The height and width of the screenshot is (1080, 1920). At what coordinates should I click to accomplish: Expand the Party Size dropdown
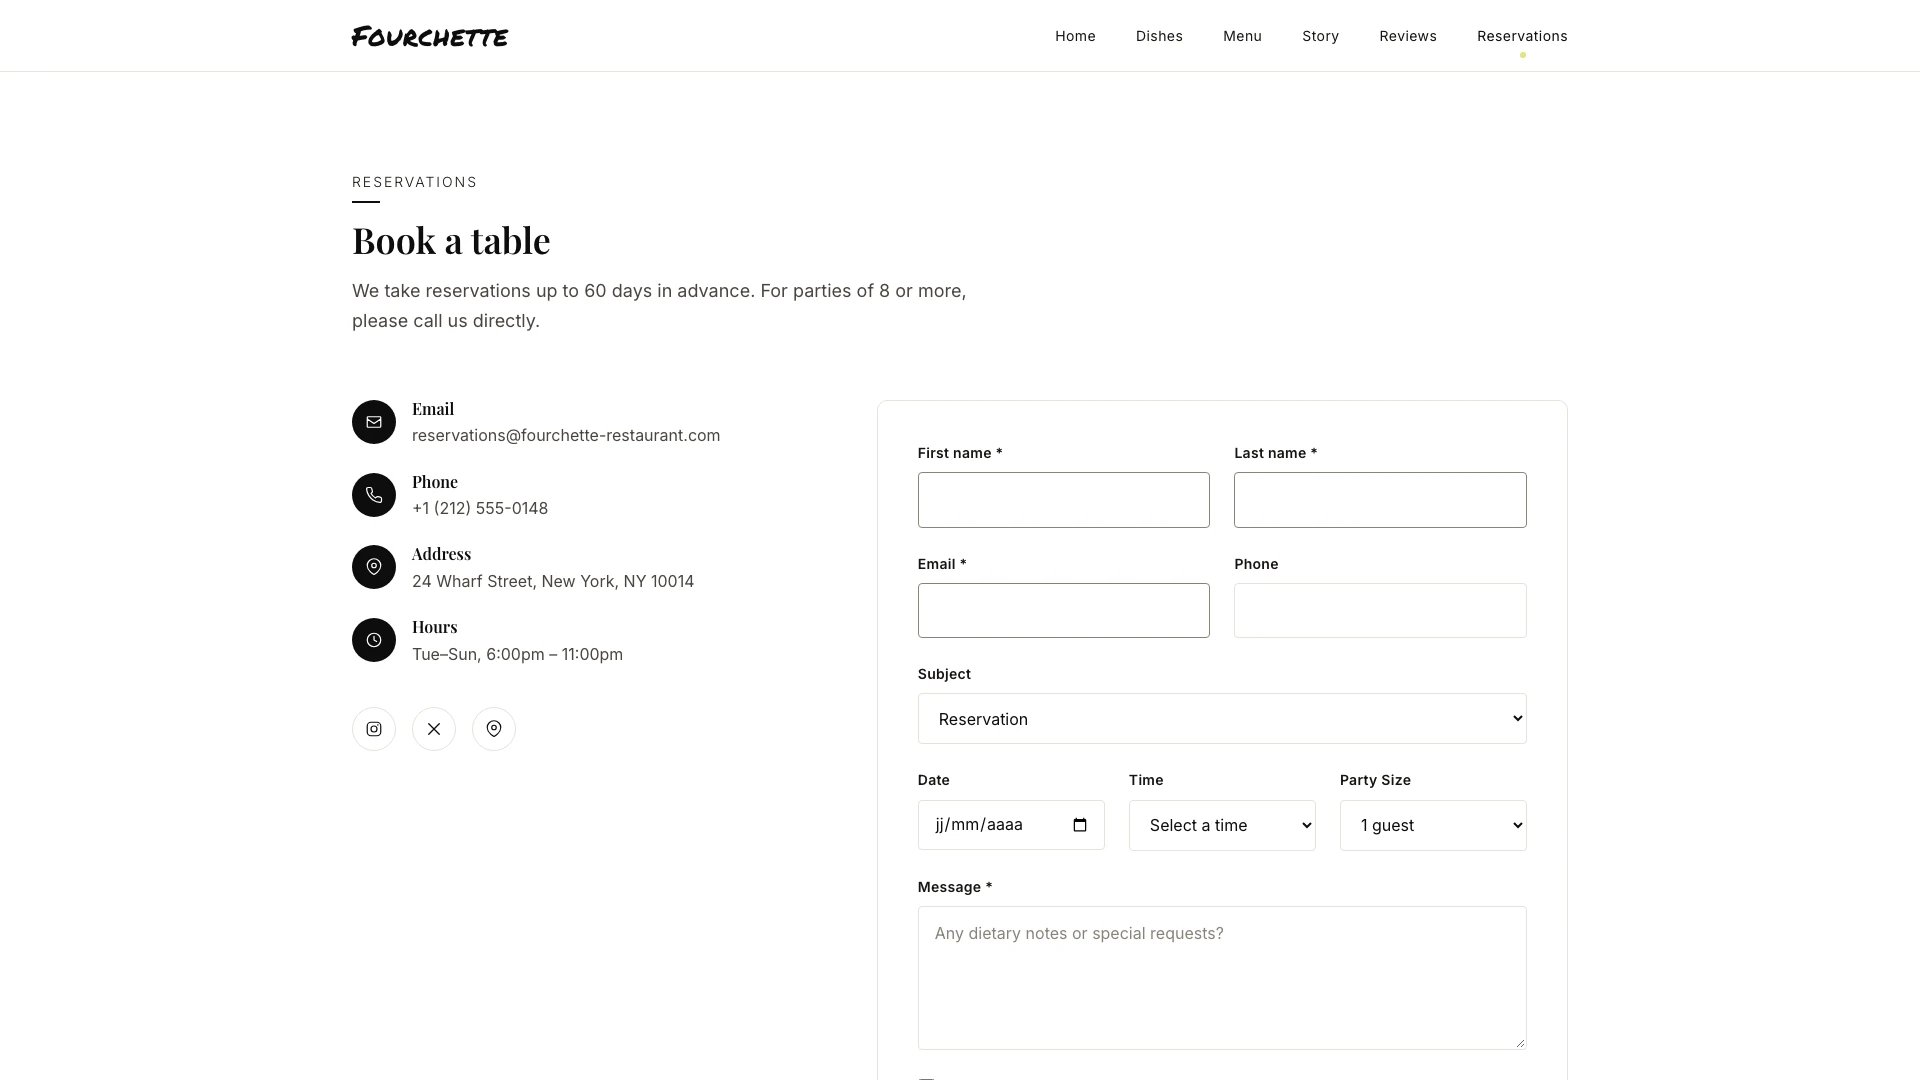(1433, 825)
